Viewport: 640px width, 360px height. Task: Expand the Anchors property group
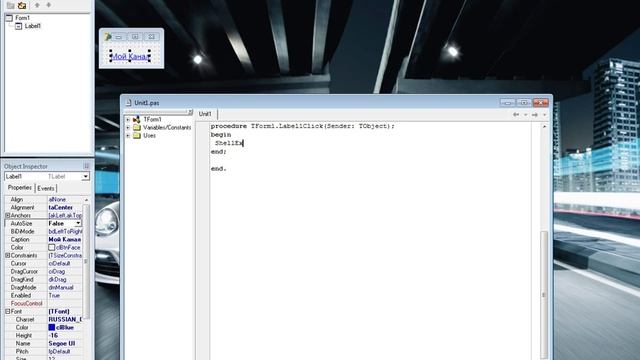click(8, 215)
